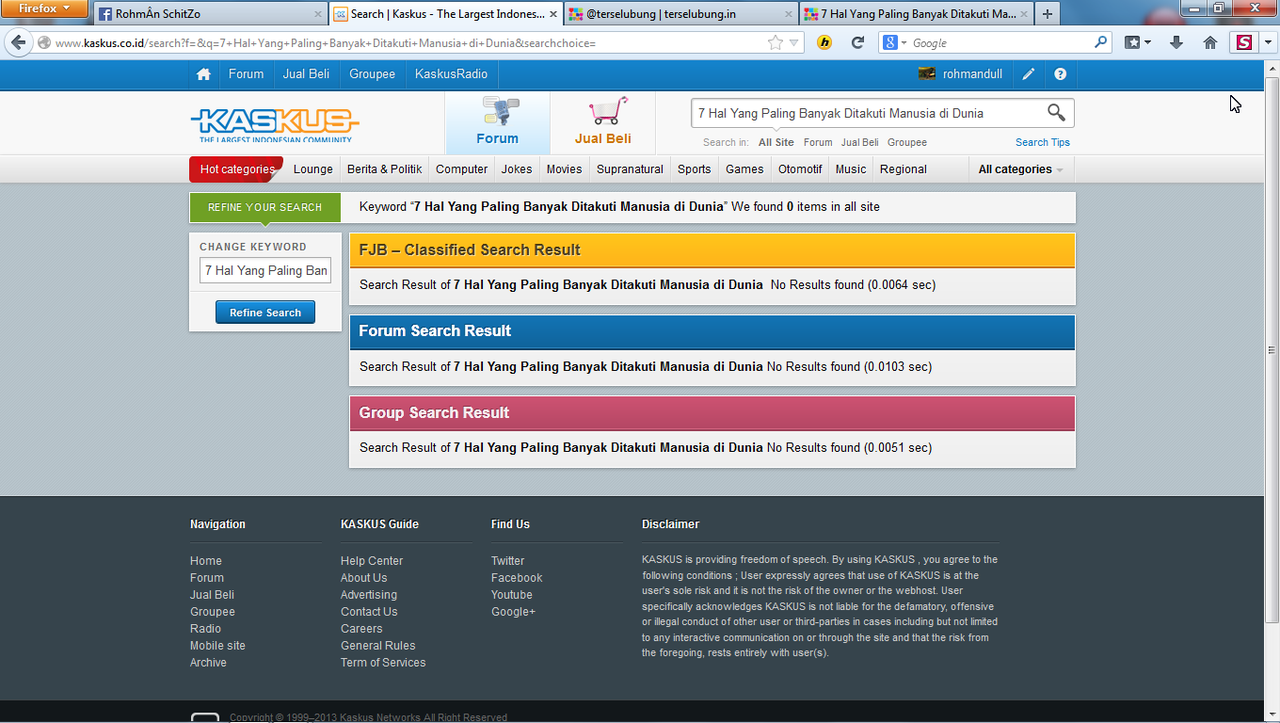Click the red S addon icon in toolbar
1280x723 pixels.
pos(1244,43)
